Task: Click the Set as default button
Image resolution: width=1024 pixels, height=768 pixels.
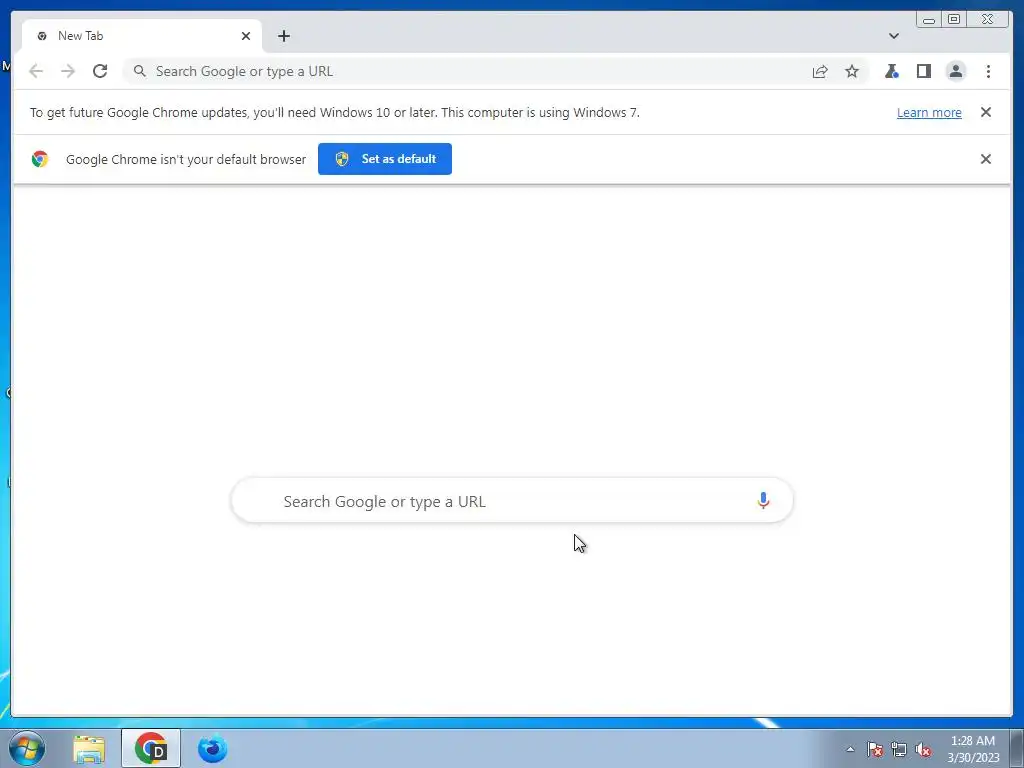Action: [x=385, y=159]
